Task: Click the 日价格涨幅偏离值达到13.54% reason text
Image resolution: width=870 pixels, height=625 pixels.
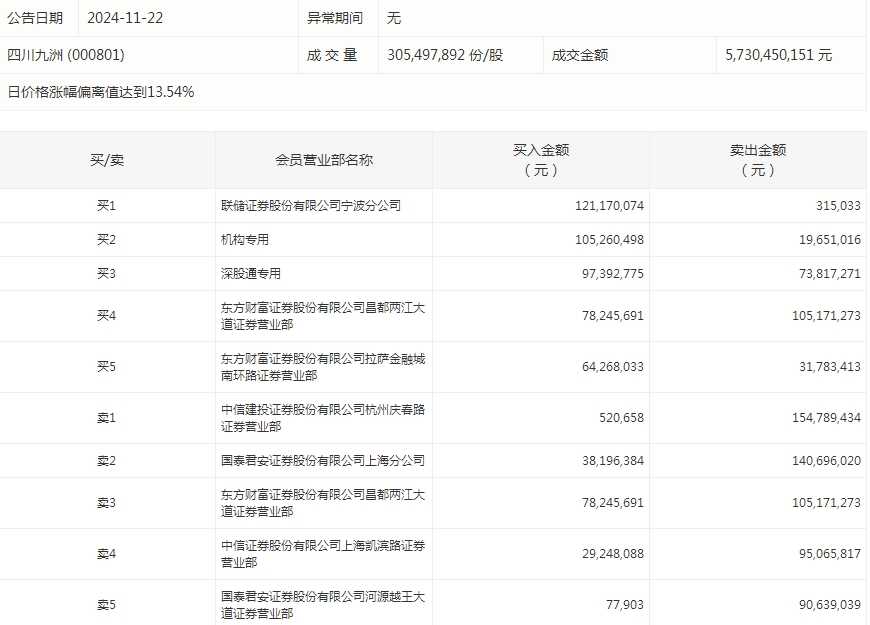Action: pos(101,92)
